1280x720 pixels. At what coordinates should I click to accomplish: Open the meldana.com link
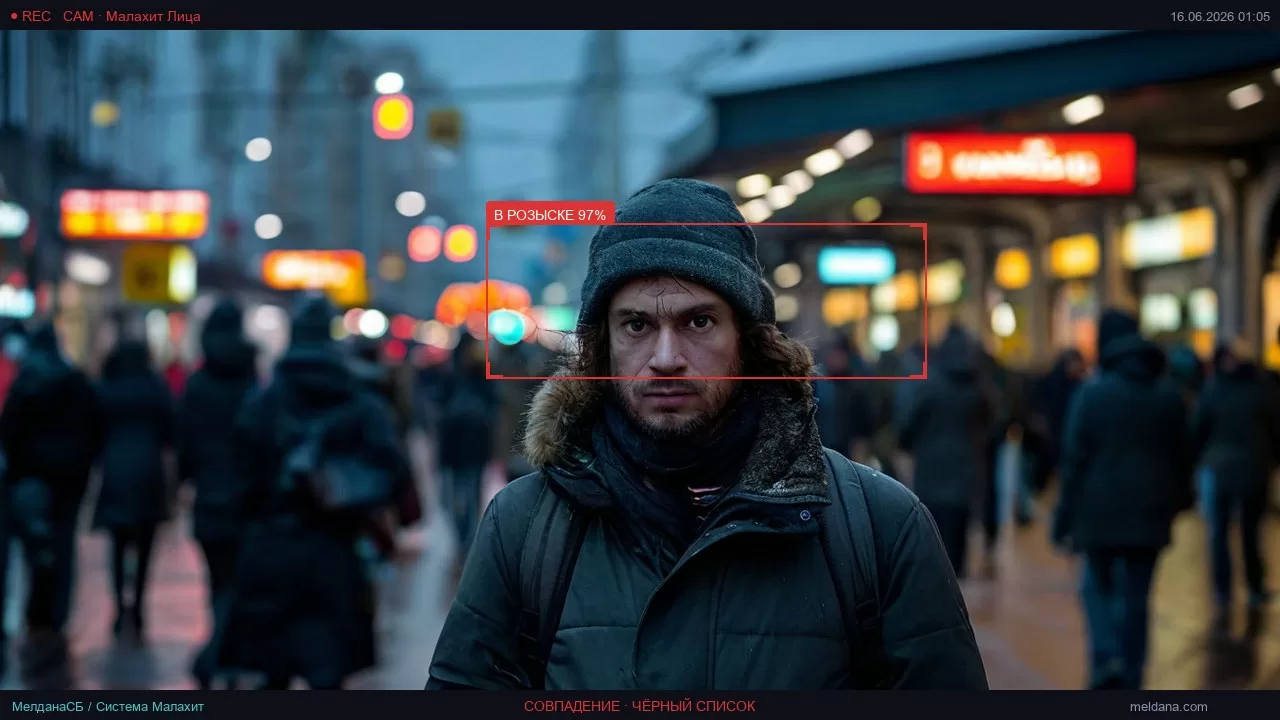click(1168, 706)
